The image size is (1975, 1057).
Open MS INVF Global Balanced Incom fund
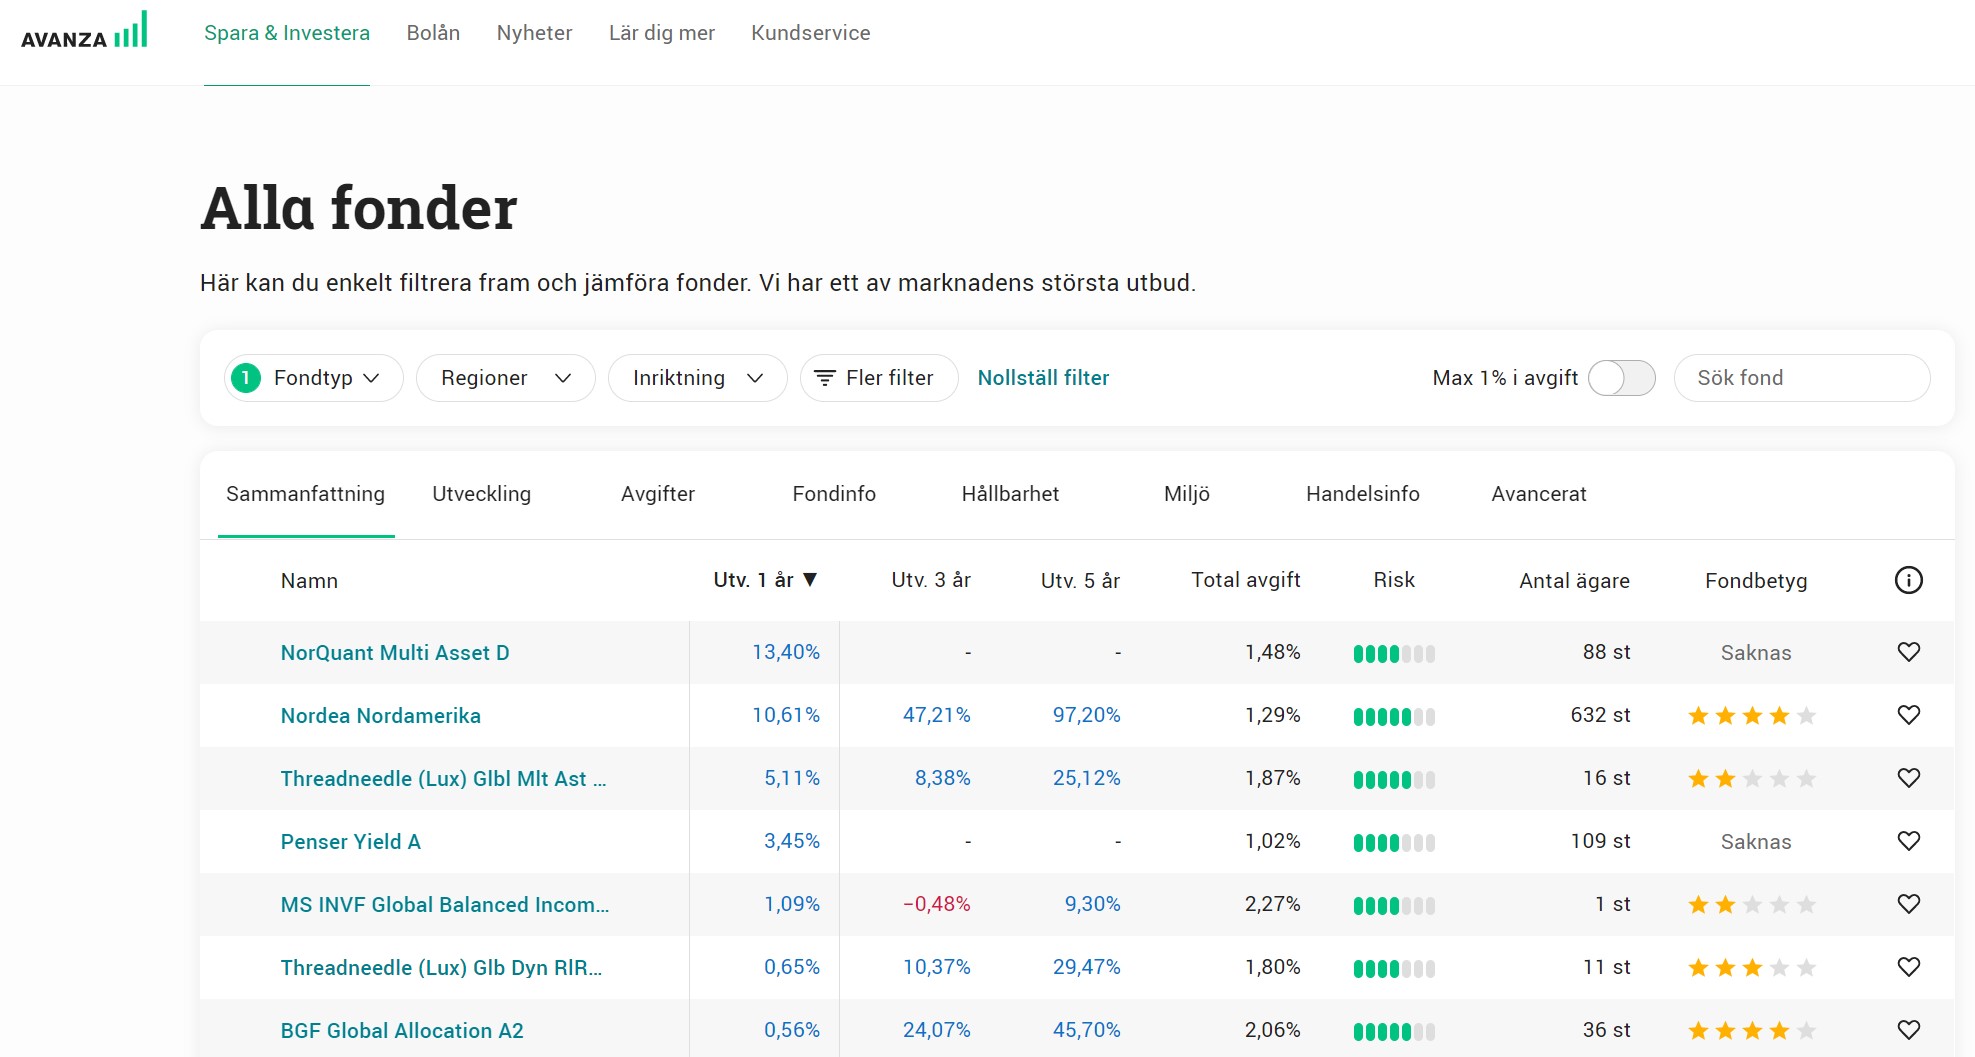(x=445, y=905)
